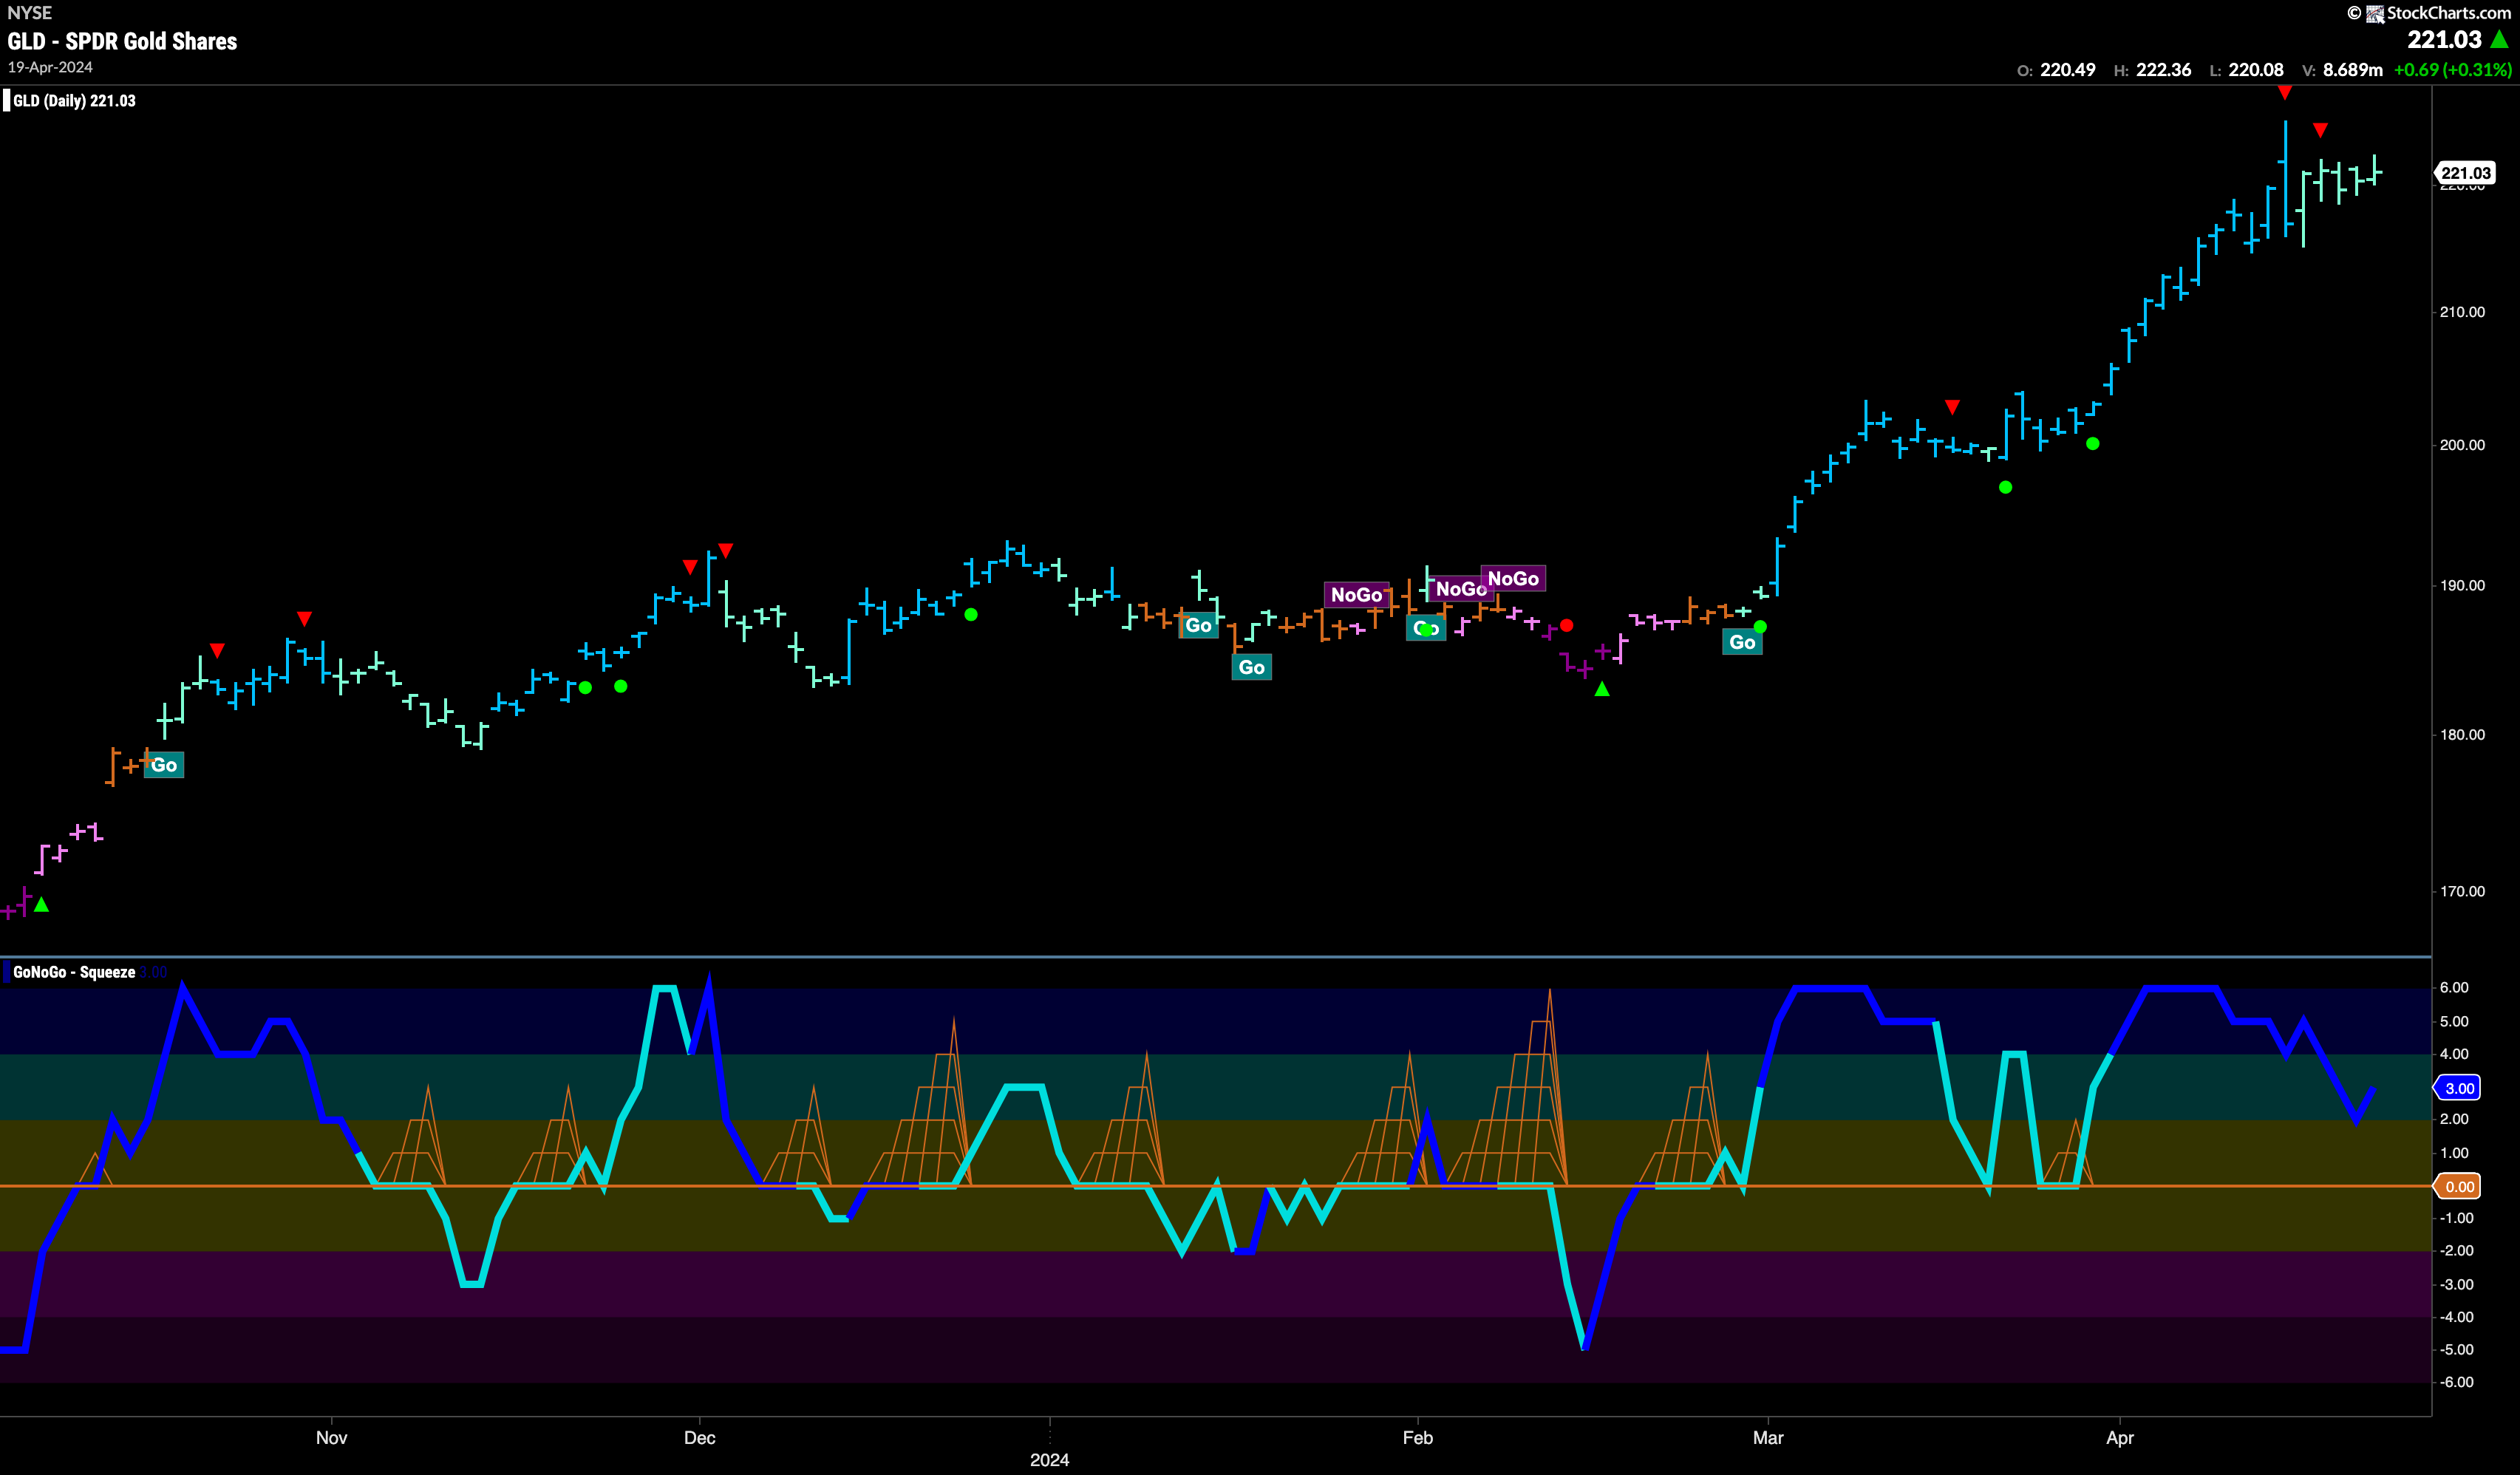Click the rightmost NoGo label in February
2520x1475 pixels.
point(1513,578)
